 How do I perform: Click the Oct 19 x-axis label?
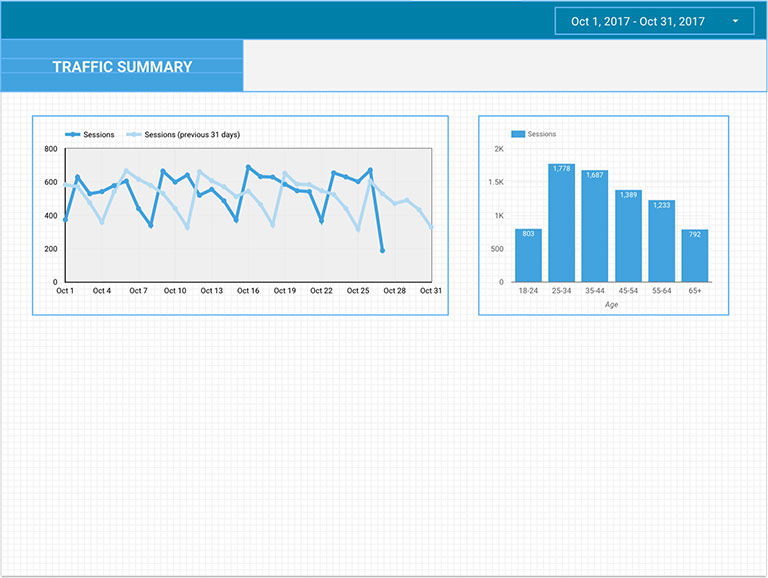click(x=285, y=290)
